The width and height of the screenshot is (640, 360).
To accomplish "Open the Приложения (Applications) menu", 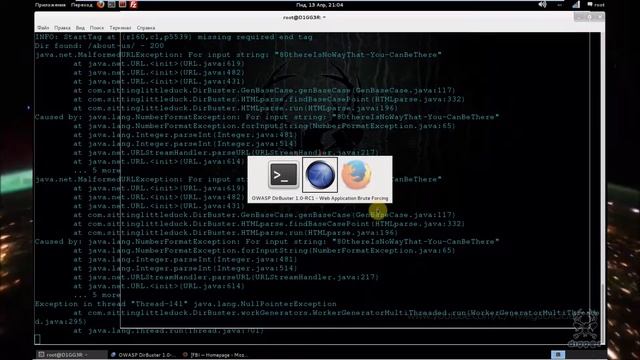I will pyautogui.click(x=50, y=5).
